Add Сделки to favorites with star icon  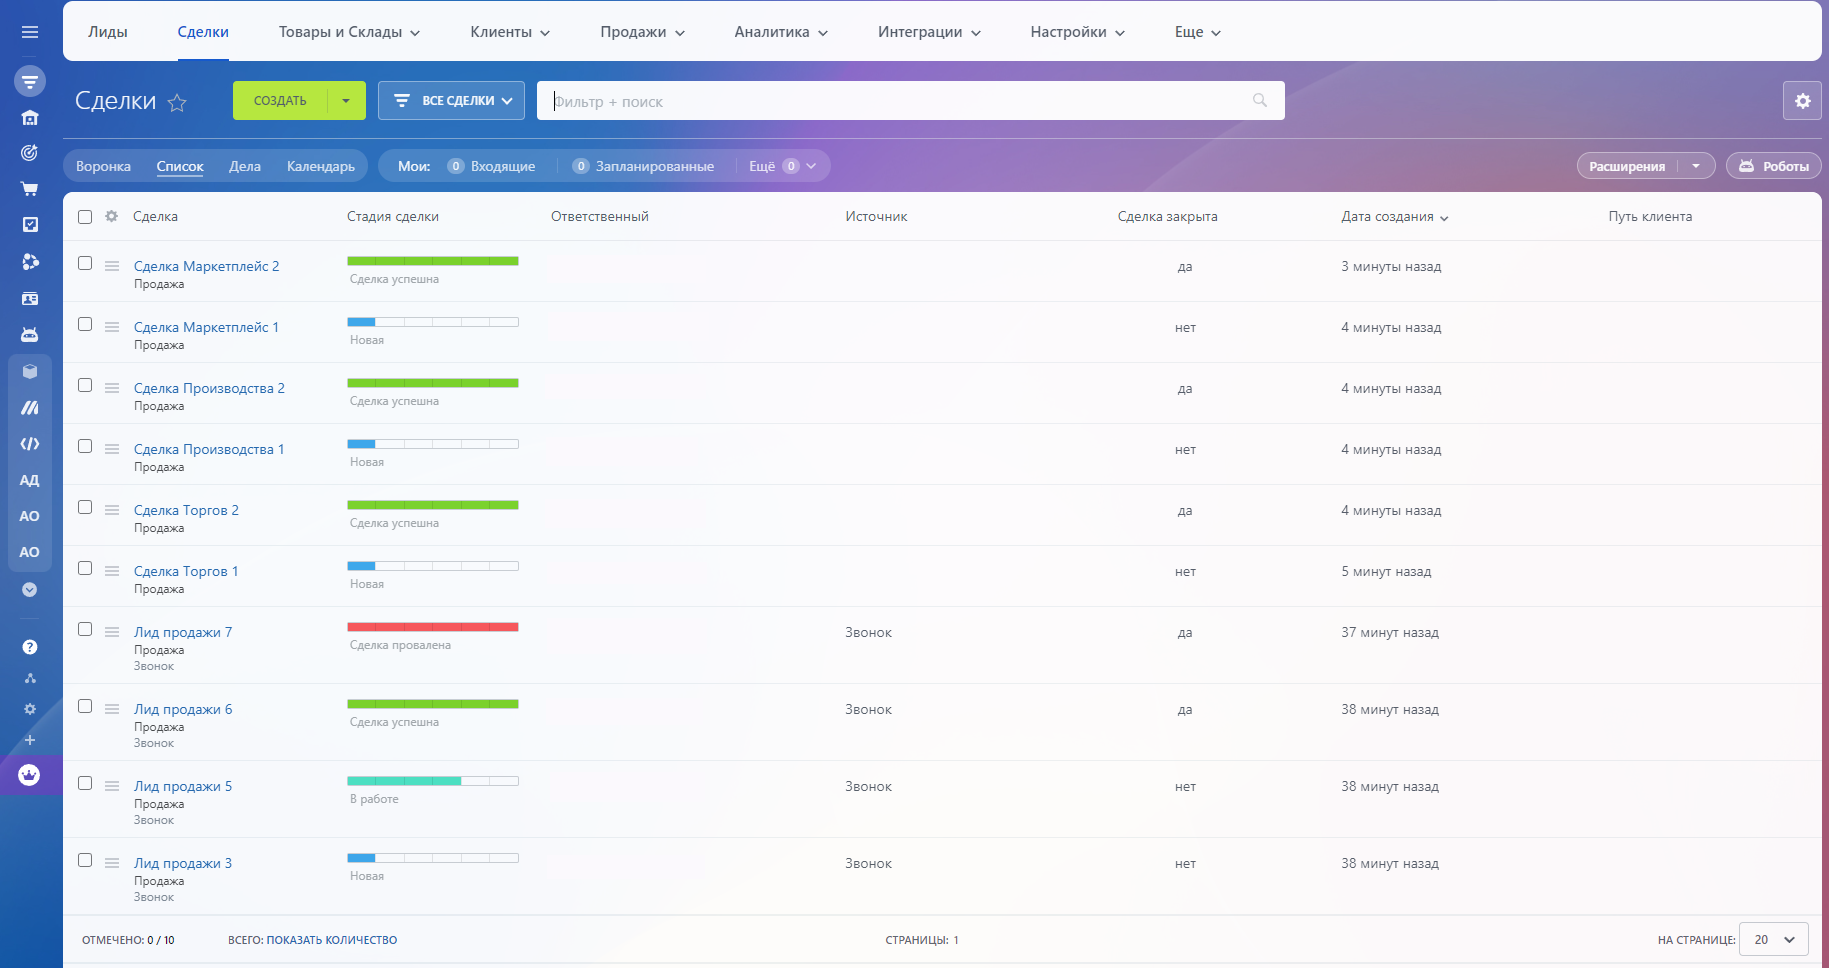(177, 102)
